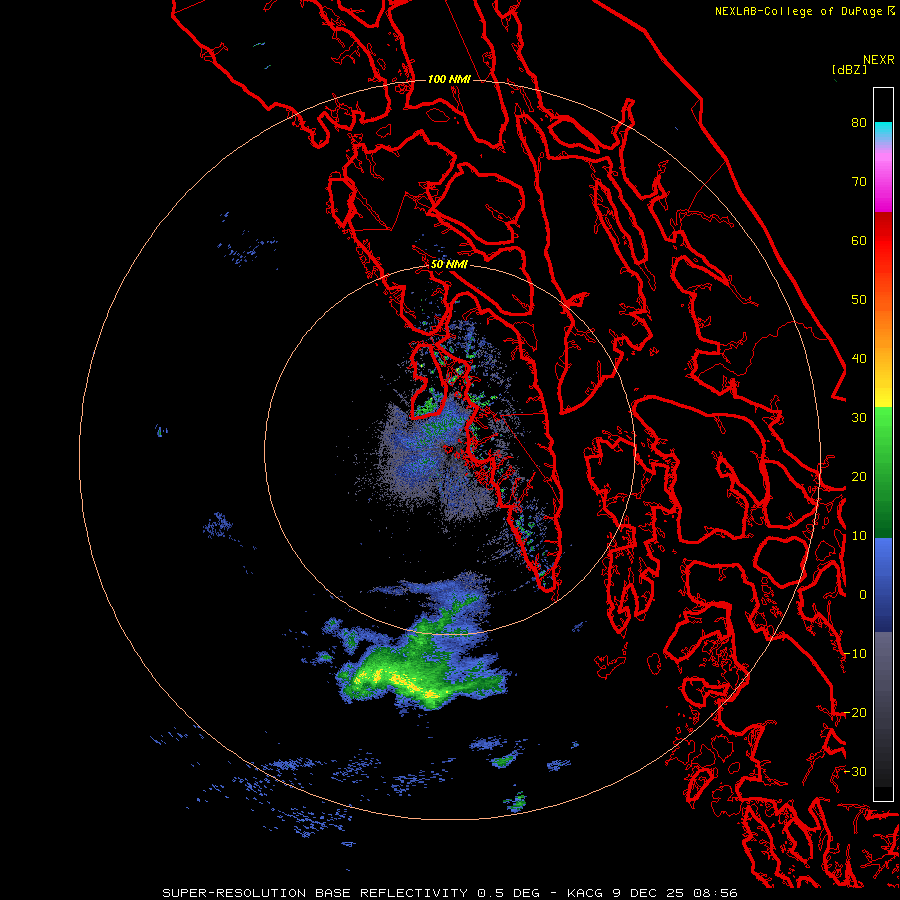
Task: Click the 60 dBZ scale value
Action: [859, 240]
